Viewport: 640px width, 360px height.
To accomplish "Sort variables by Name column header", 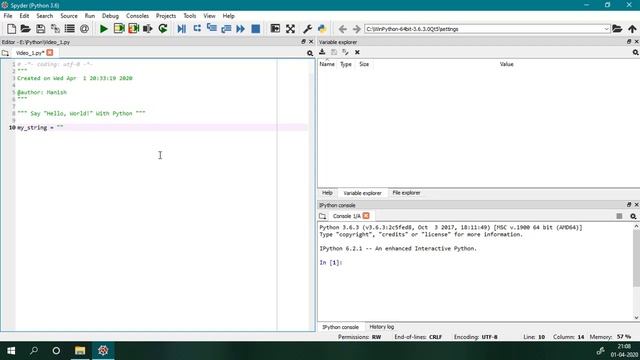I will pyautogui.click(x=327, y=64).
